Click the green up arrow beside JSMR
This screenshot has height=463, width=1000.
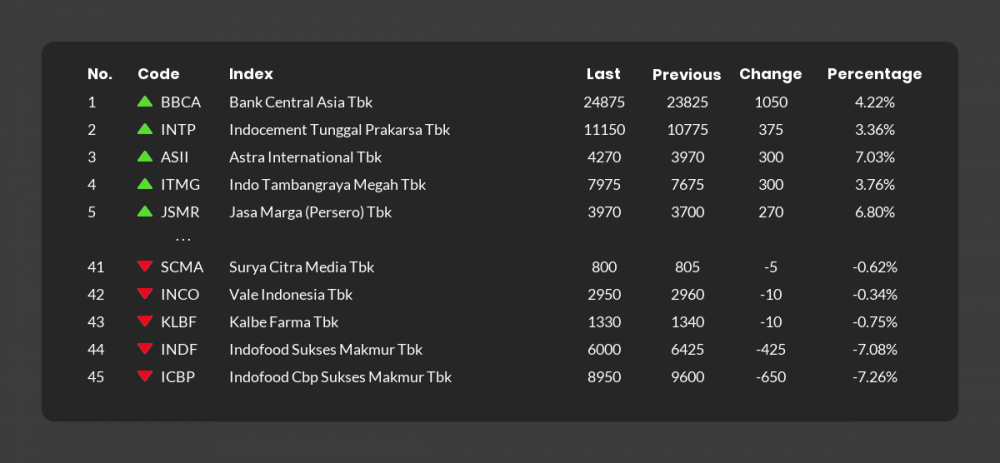(145, 211)
